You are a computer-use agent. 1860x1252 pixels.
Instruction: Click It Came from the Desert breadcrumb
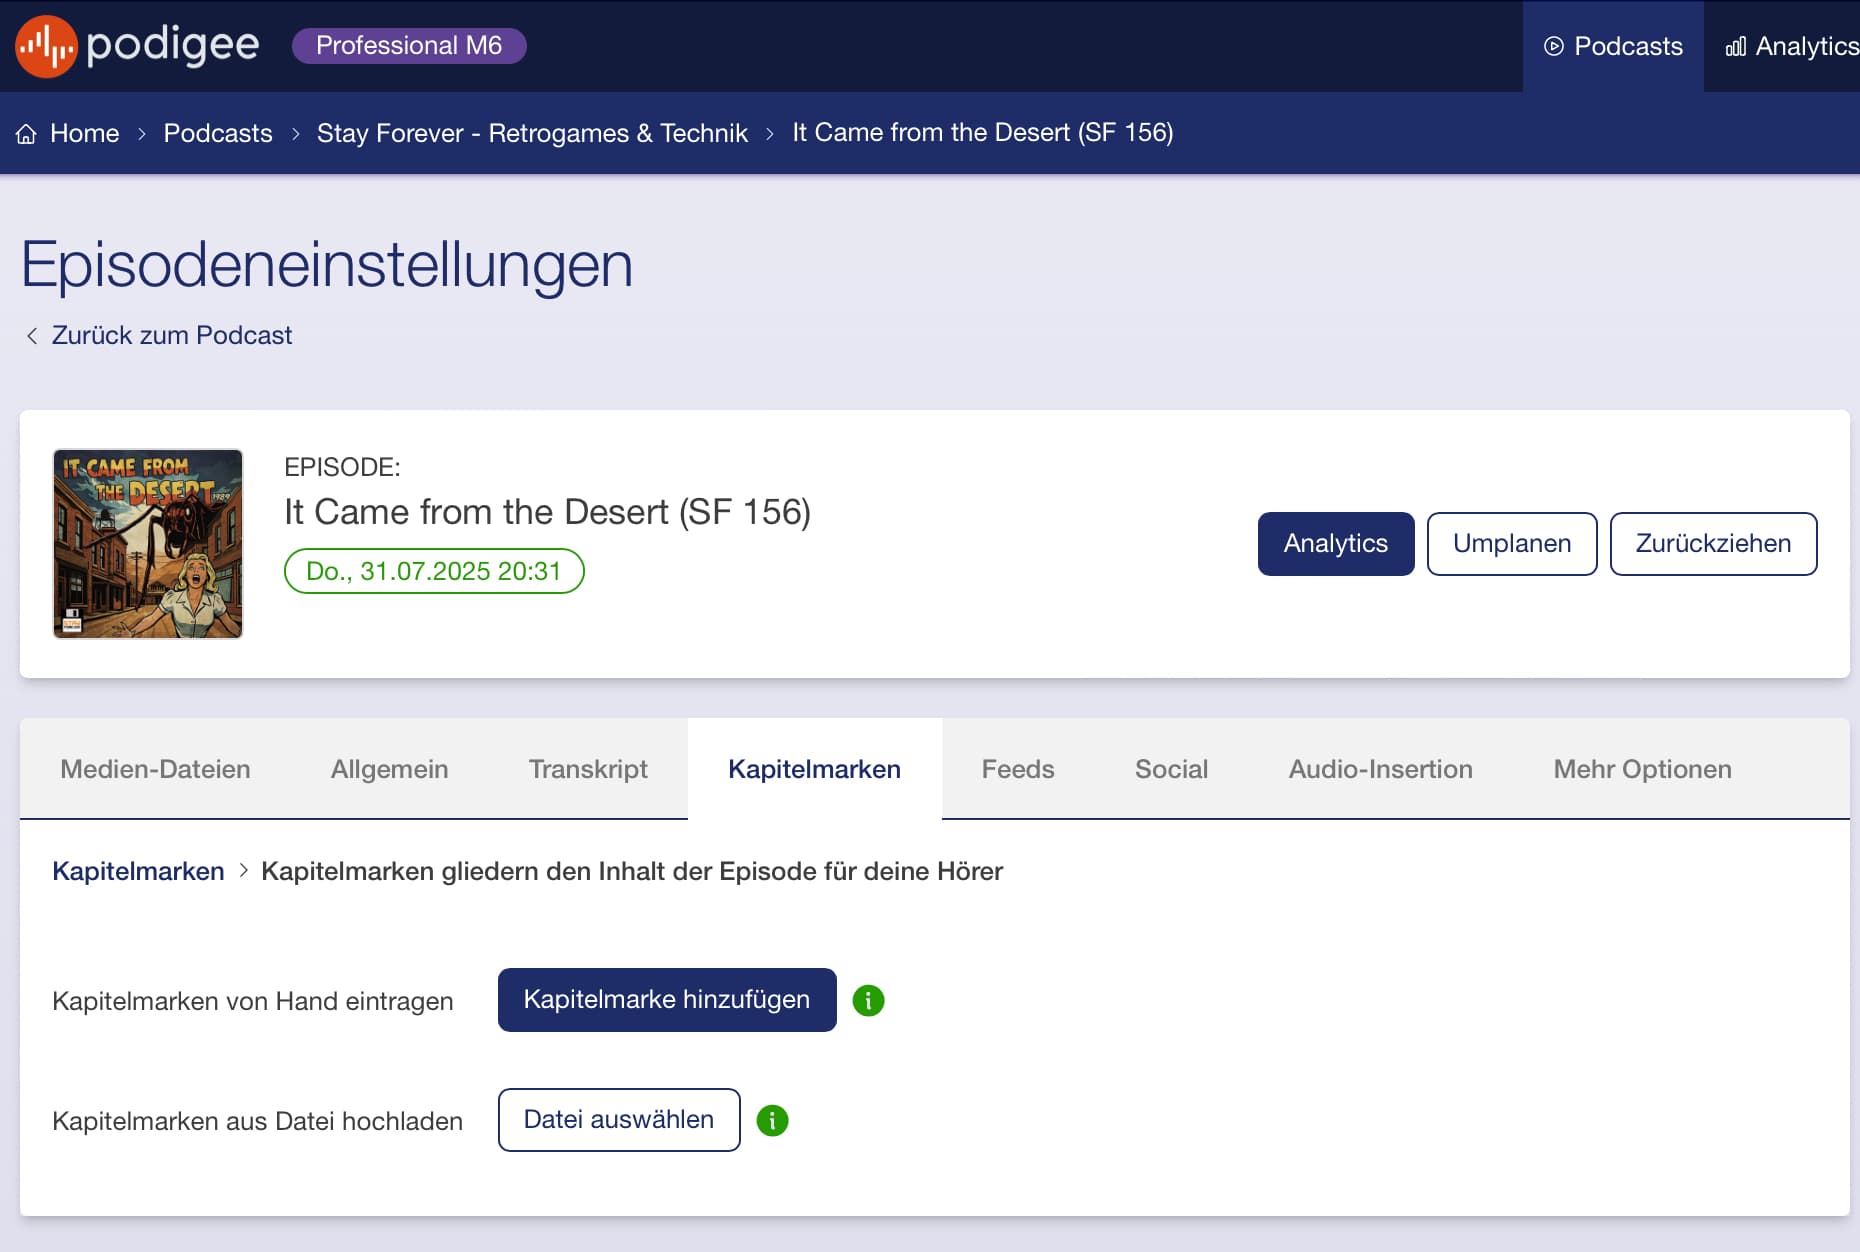pos(982,133)
